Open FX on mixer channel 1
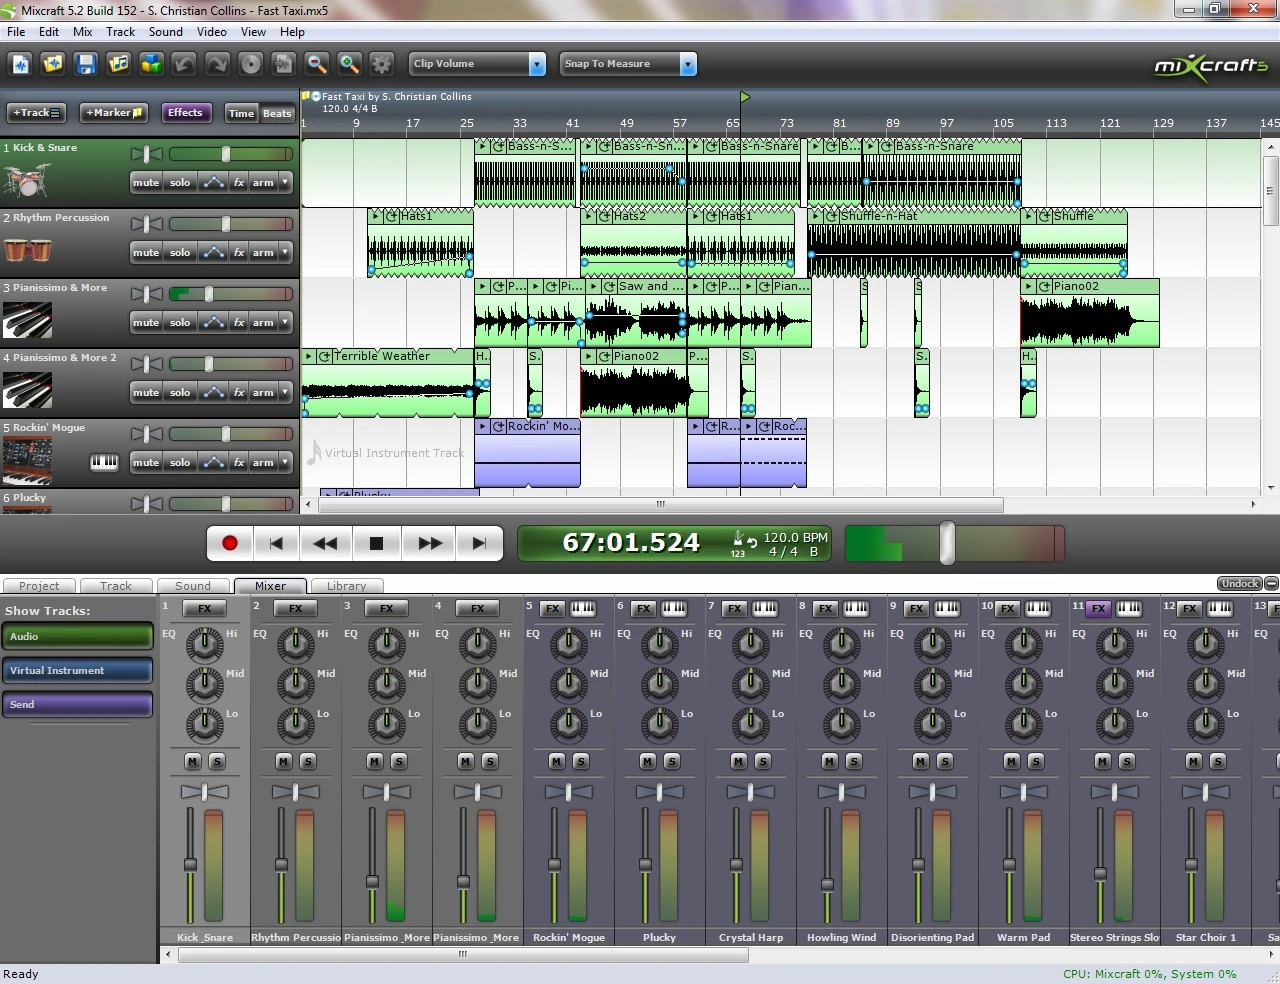 coord(205,608)
